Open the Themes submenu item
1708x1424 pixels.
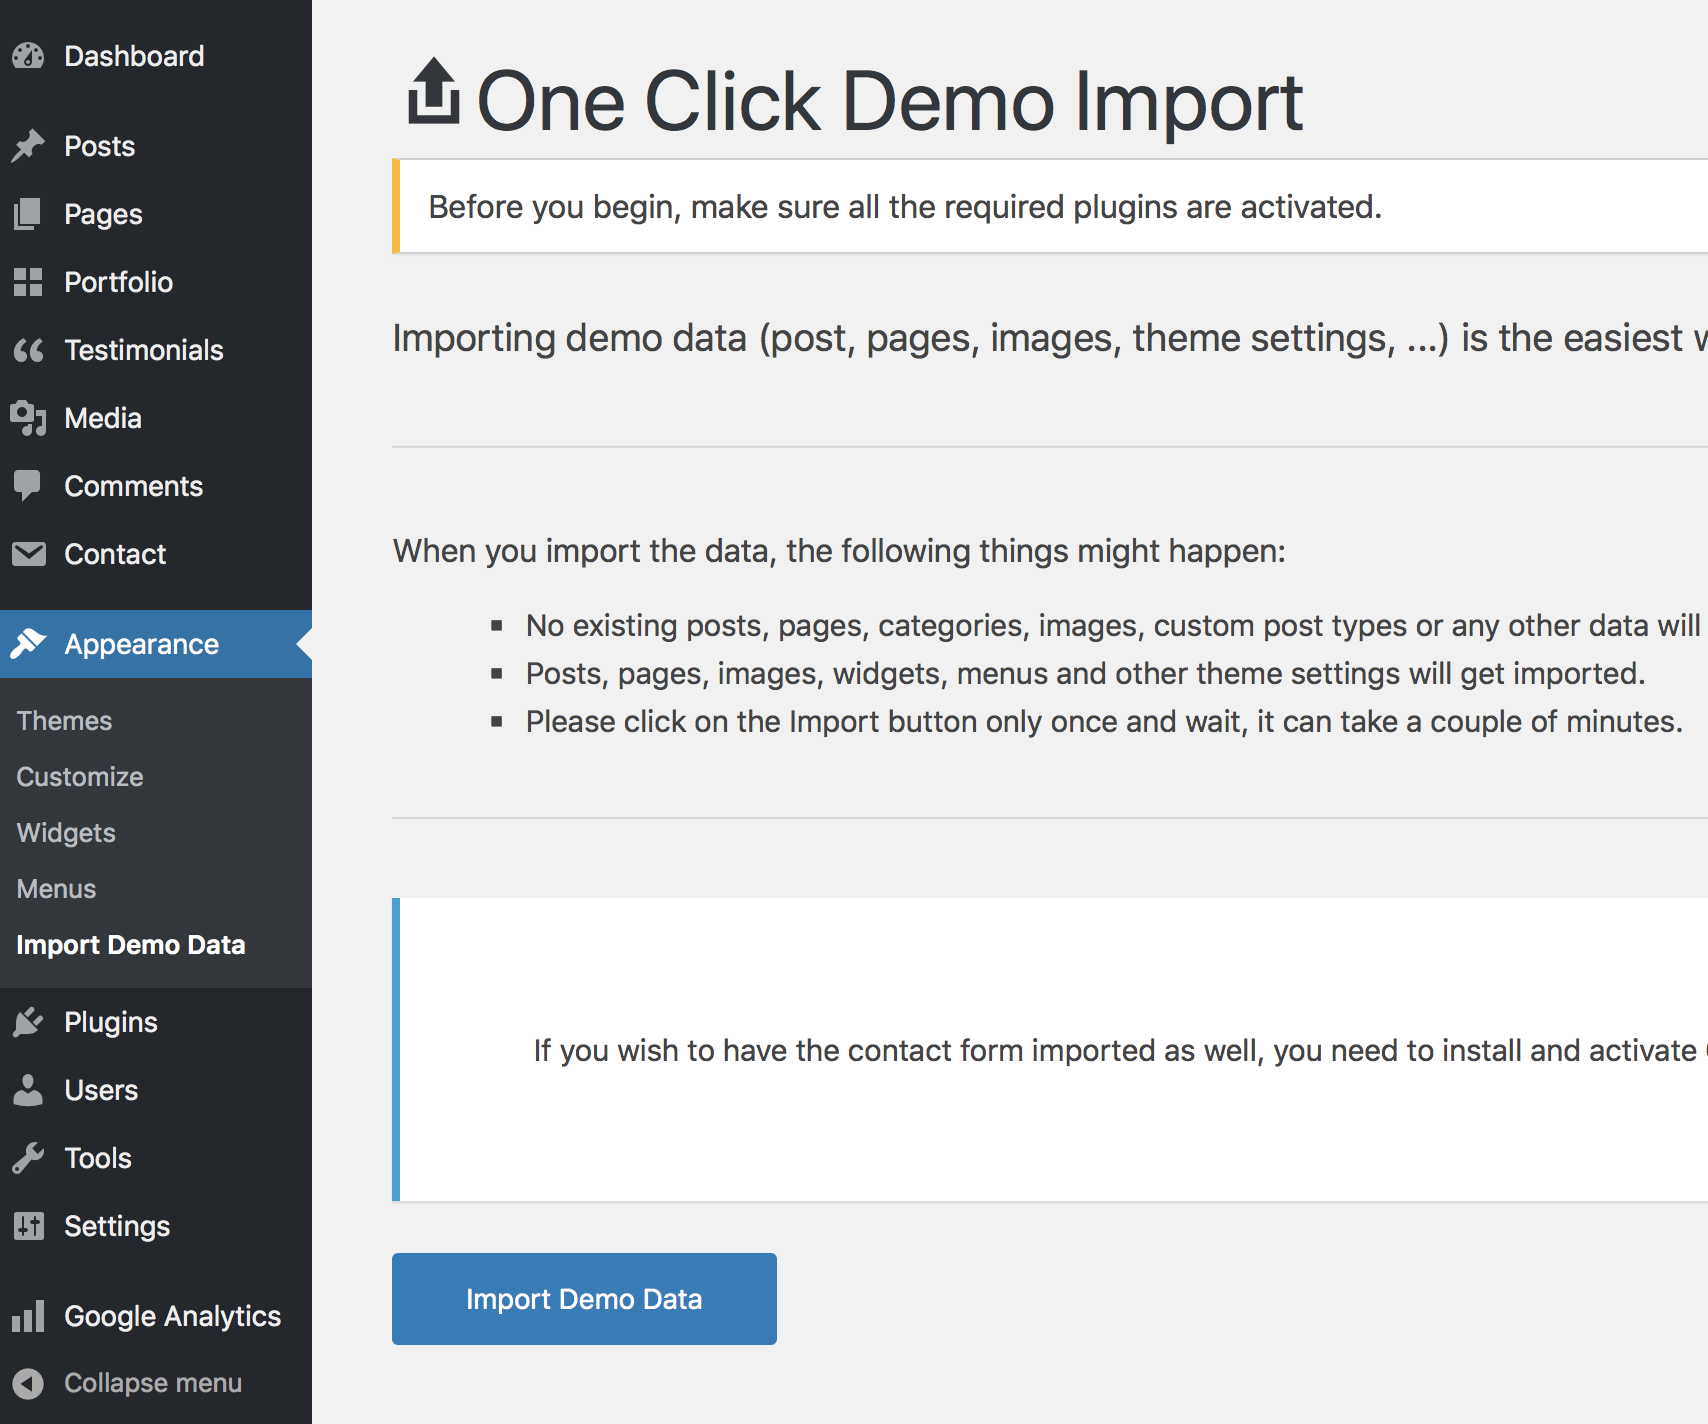tap(64, 721)
